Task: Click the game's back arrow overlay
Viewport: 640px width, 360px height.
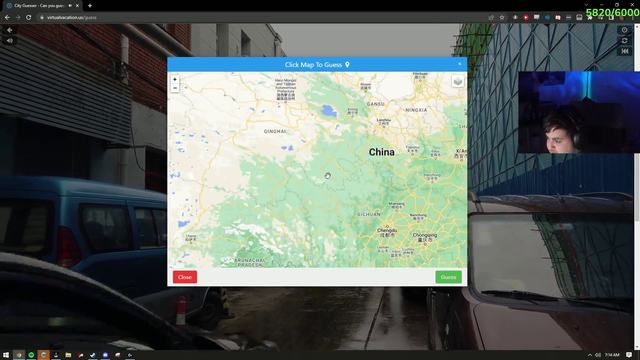Action: pos(10,30)
